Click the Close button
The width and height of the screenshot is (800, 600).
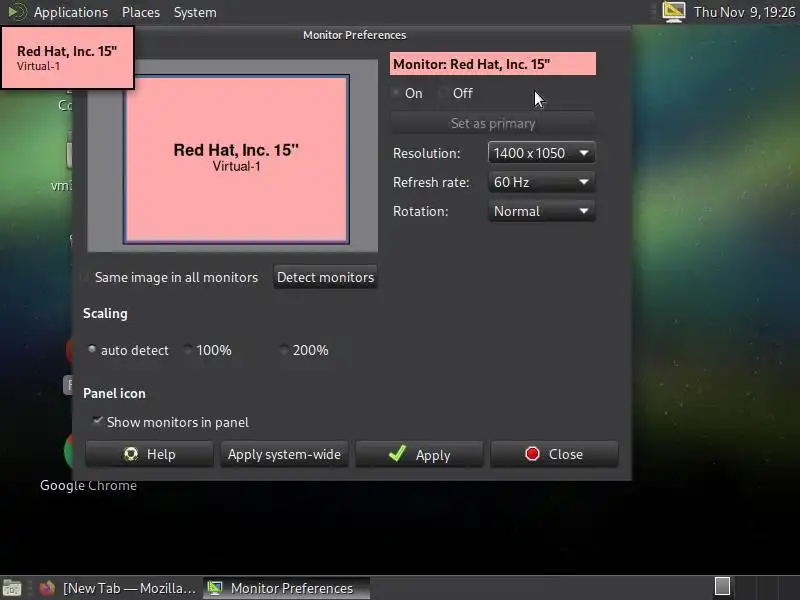[554, 454]
